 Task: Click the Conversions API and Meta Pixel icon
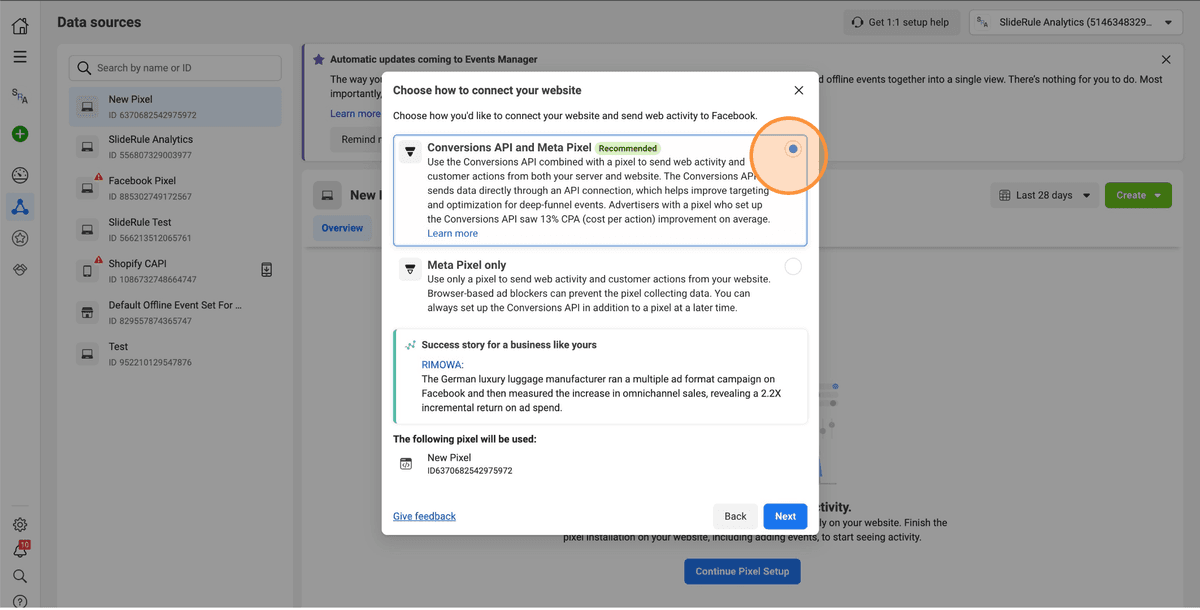[409, 152]
